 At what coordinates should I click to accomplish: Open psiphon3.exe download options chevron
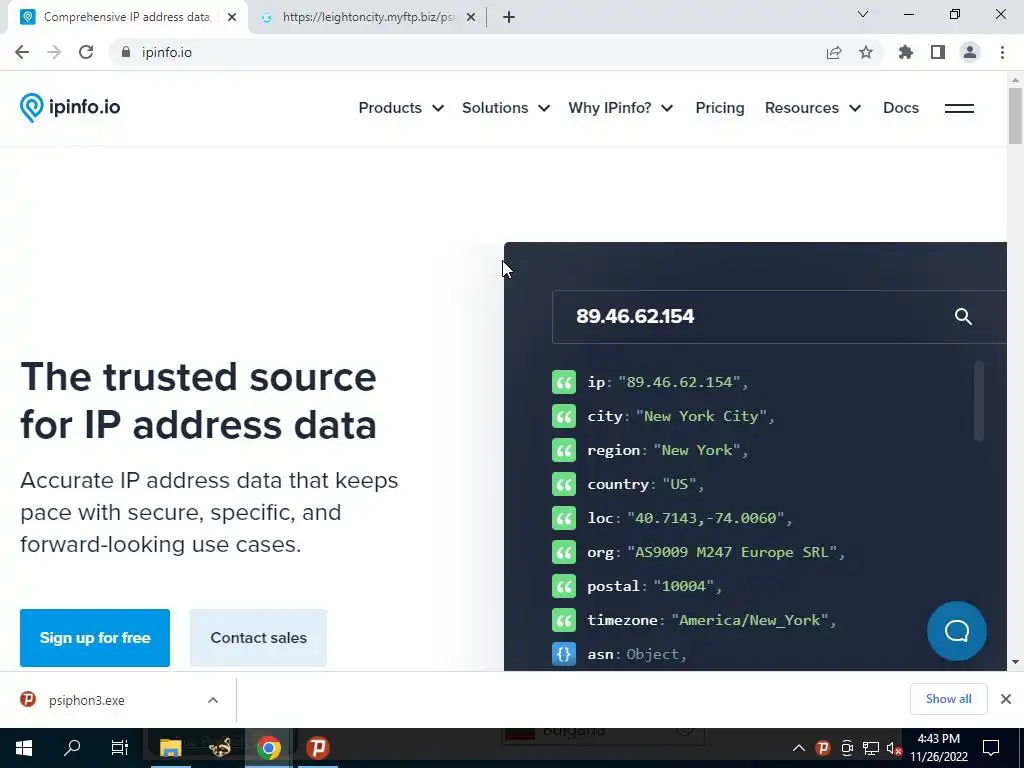click(213, 700)
